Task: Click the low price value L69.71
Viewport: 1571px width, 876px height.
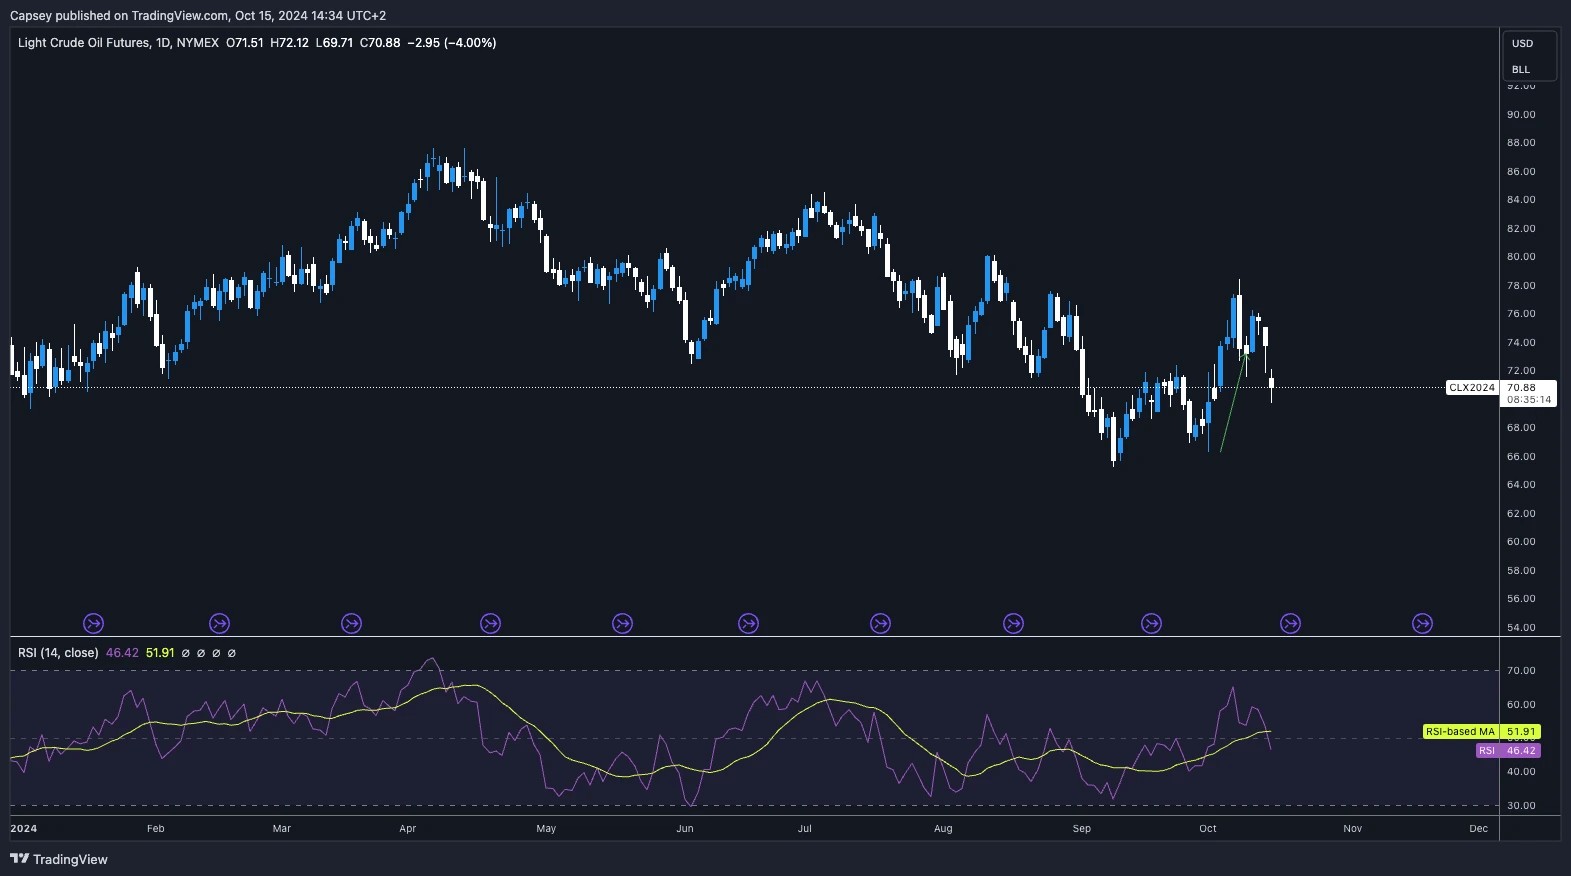Action: [x=334, y=43]
